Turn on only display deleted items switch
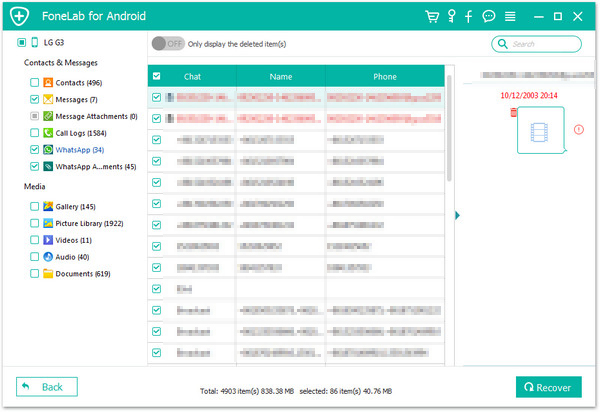Viewport: 600px width, 412px height. pyautogui.click(x=168, y=44)
